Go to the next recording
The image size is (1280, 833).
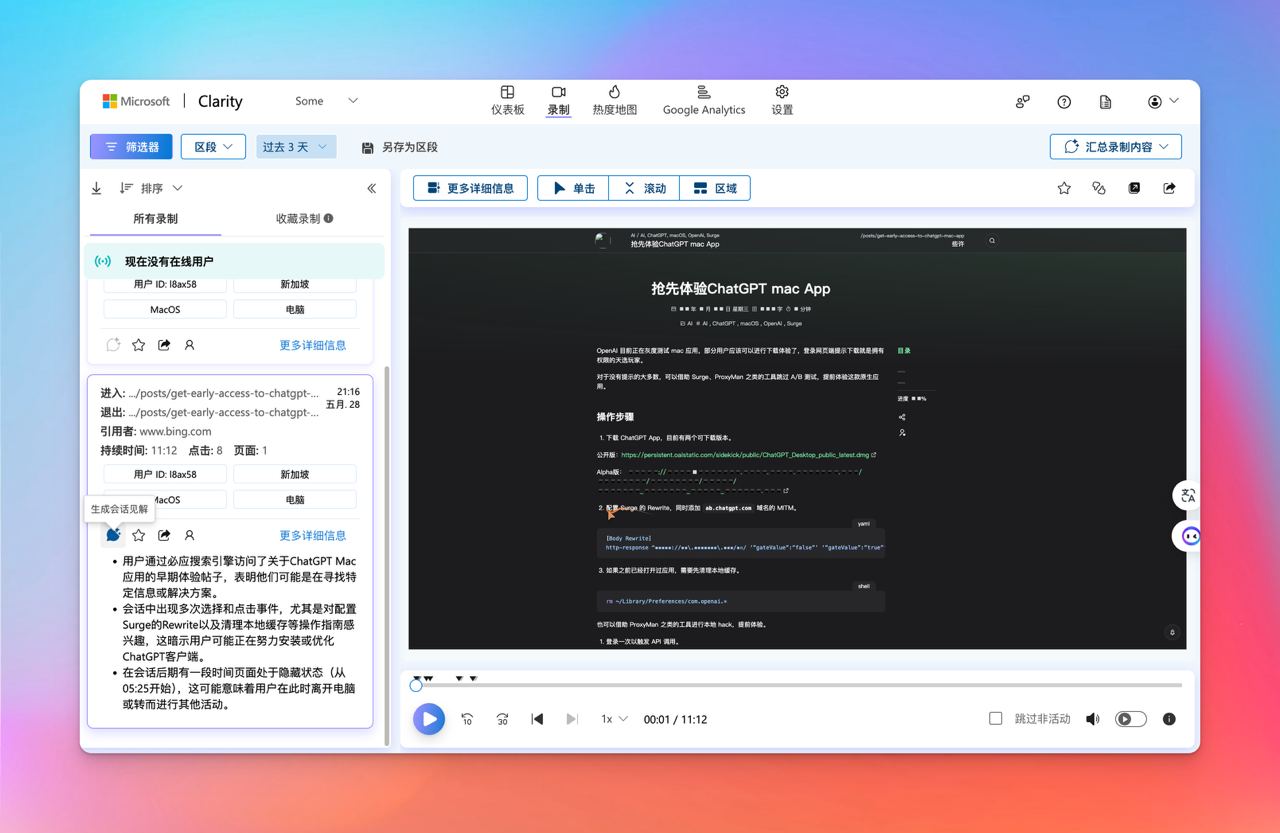572,719
